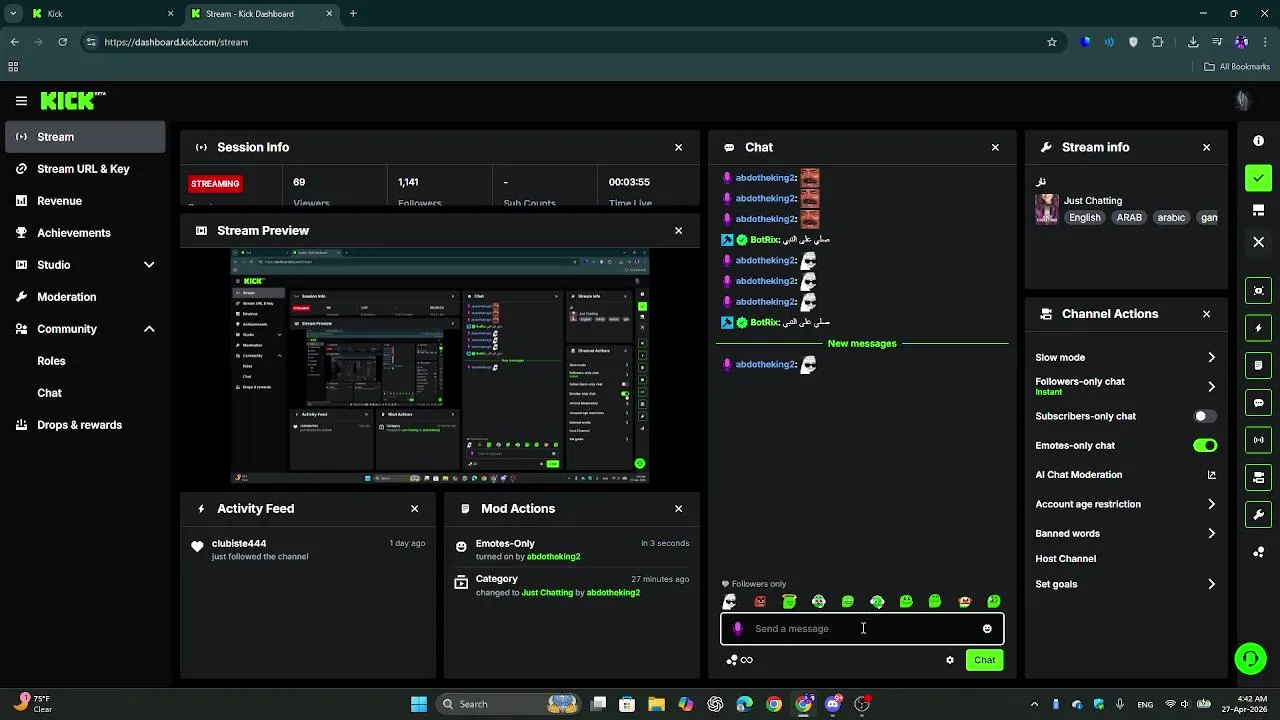Expand Set goals options

1211,584
